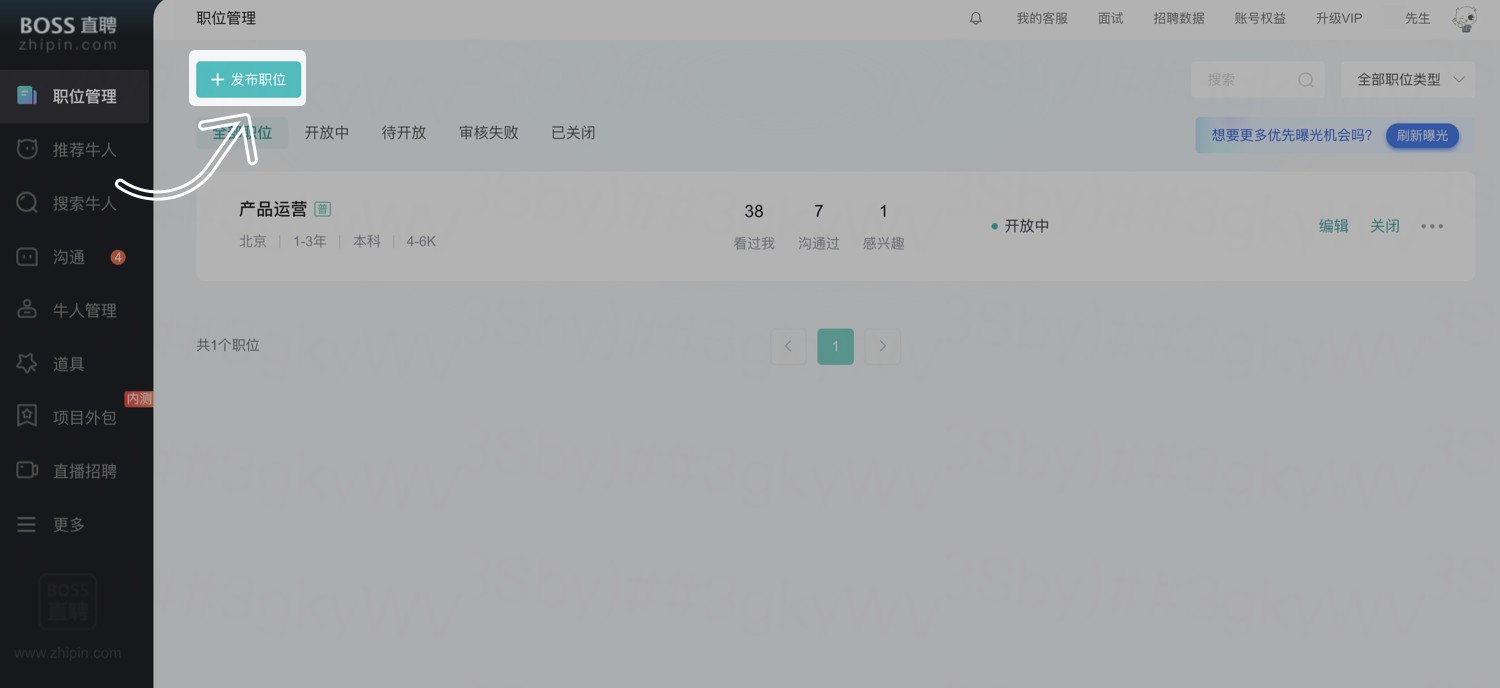Open the 沟通 messages panel
The height and width of the screenshot is (688, 1500).
click(70, 256)
